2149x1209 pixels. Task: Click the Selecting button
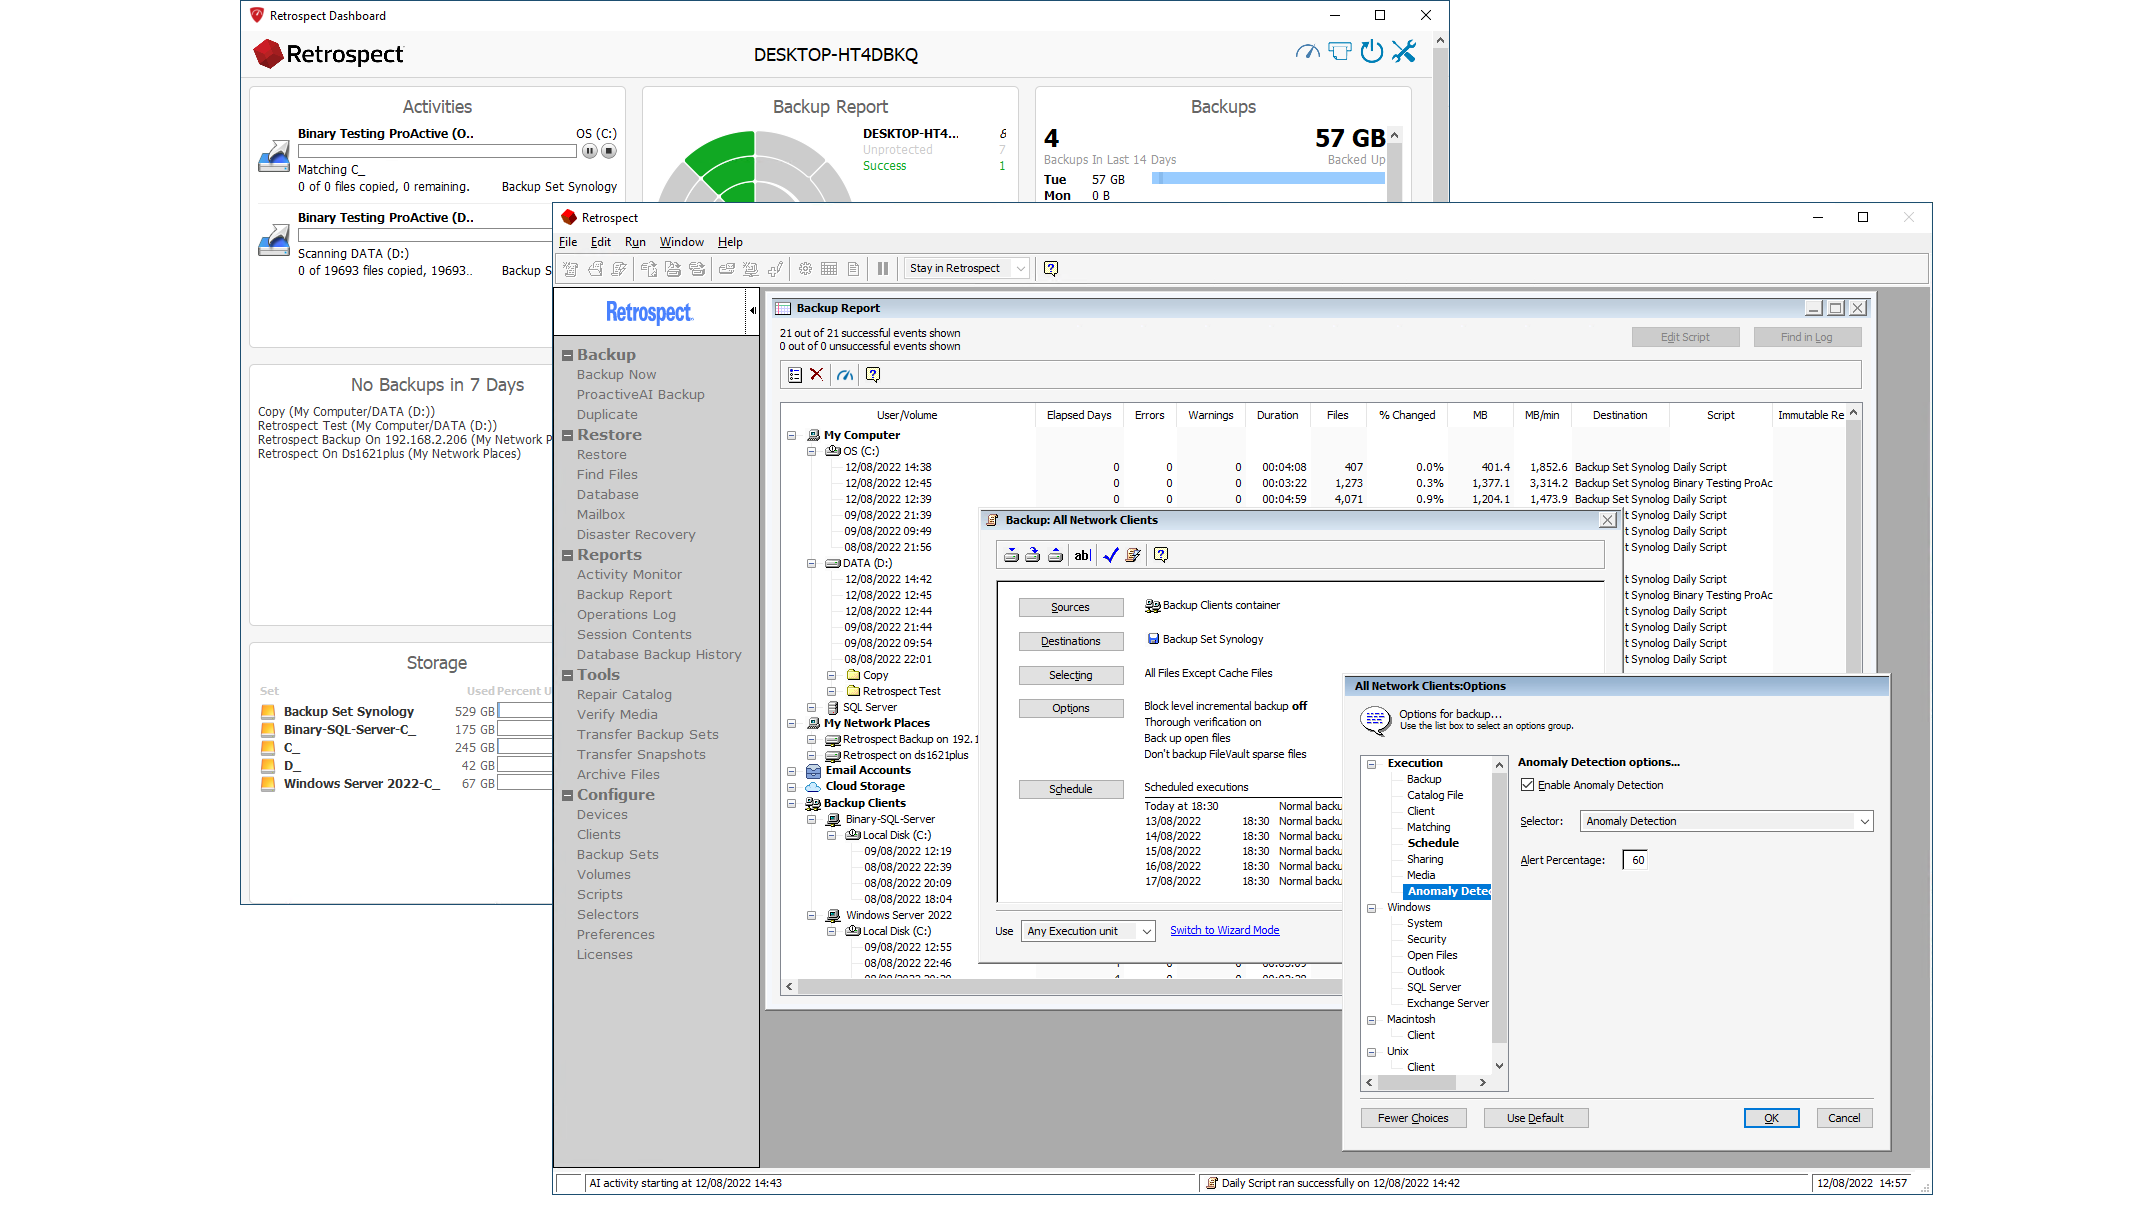1071,676
